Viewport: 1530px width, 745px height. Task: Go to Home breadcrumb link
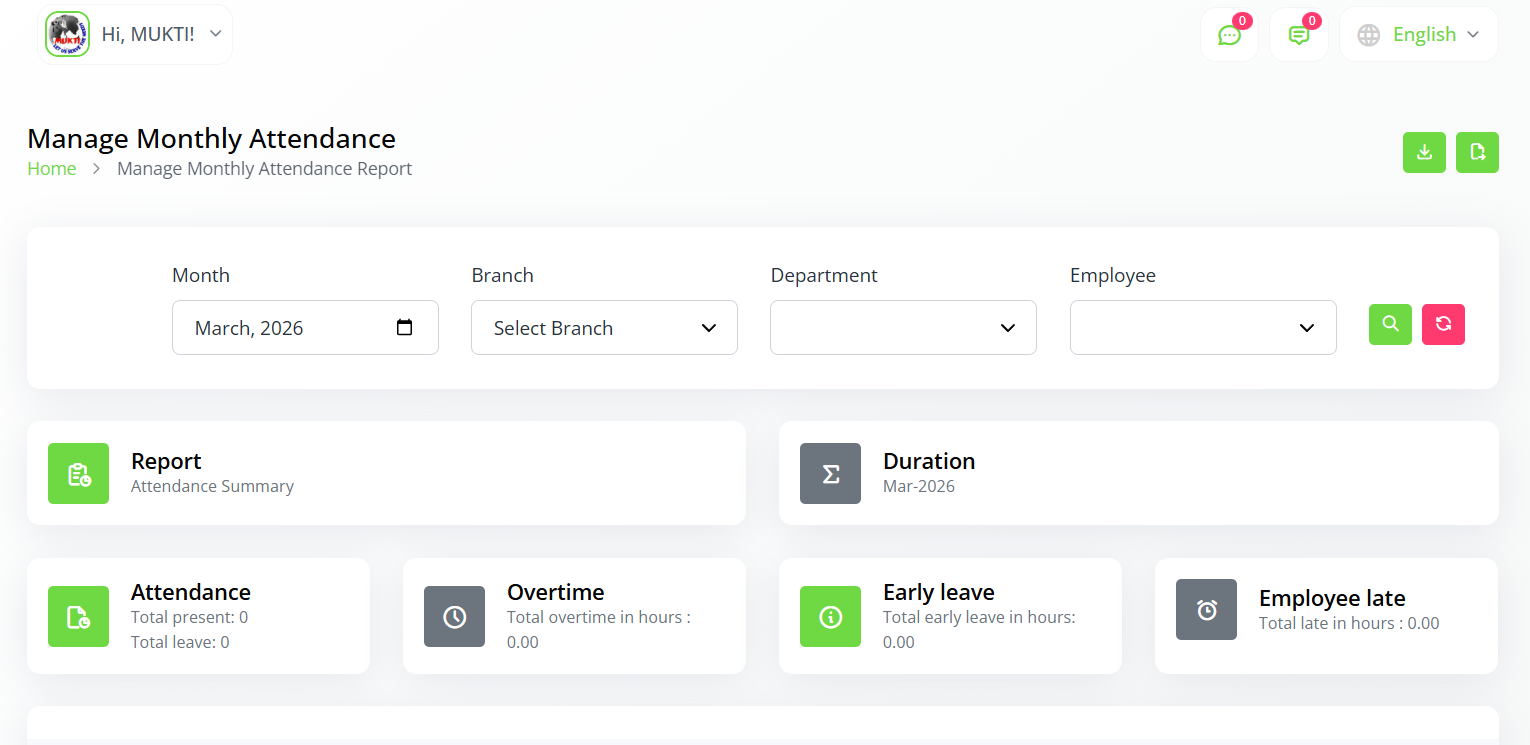coord(52,168)
